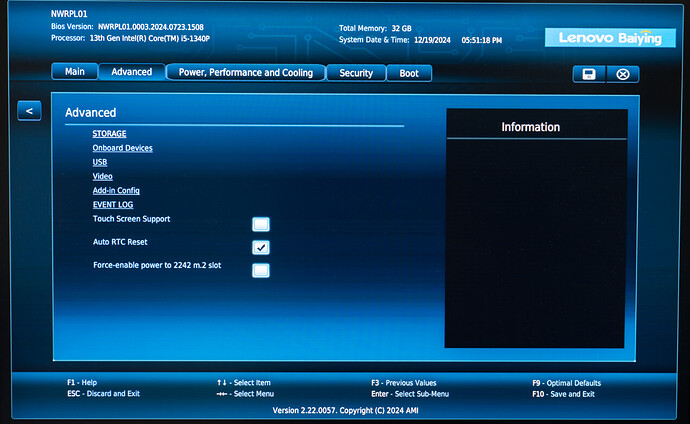Enable Touch Screen Support checkbox
This screenshot has width=690, height=424.
click(261, 224)
